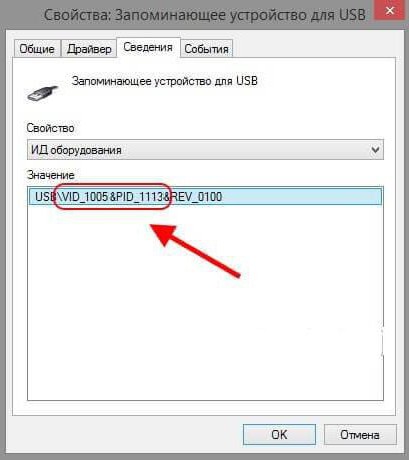Image resolution: width=409 pixels, height=460 pixels.
Task: Click the Свойство label
Action: coord(50,128)
